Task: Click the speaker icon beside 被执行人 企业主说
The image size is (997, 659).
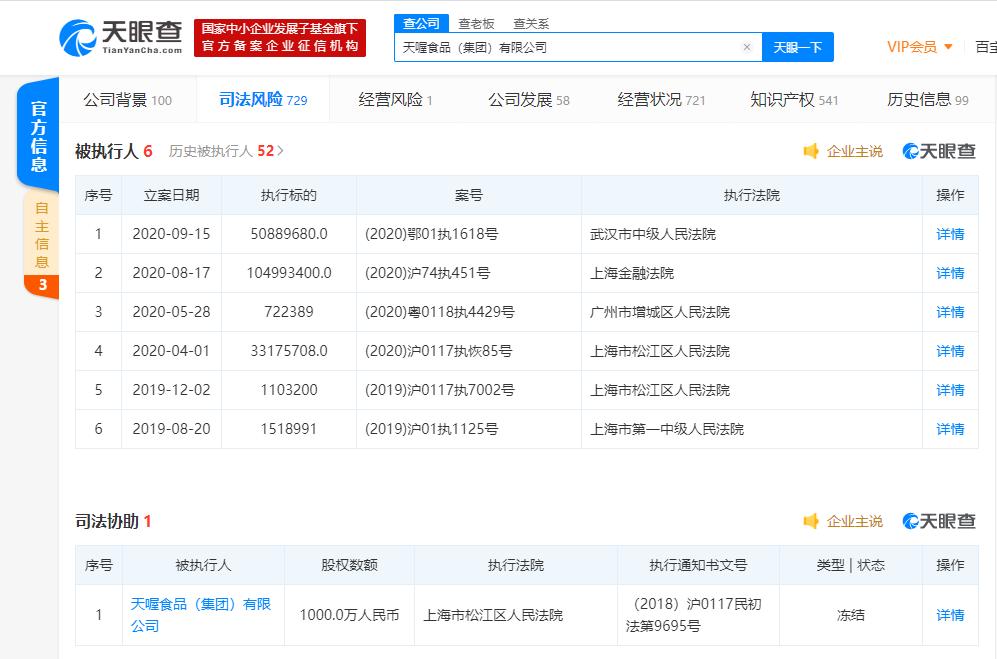Action: pos(811,151)
